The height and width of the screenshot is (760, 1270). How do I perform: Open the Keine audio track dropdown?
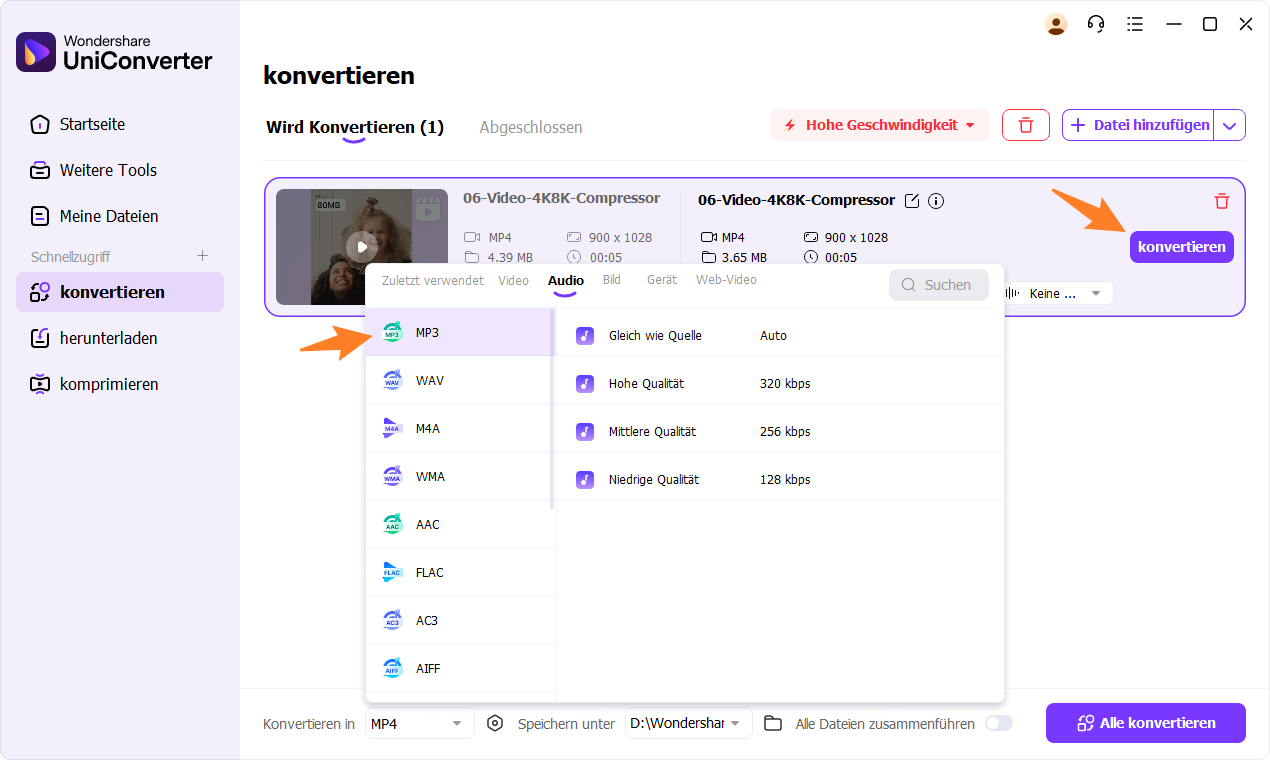coord(1056,293)
